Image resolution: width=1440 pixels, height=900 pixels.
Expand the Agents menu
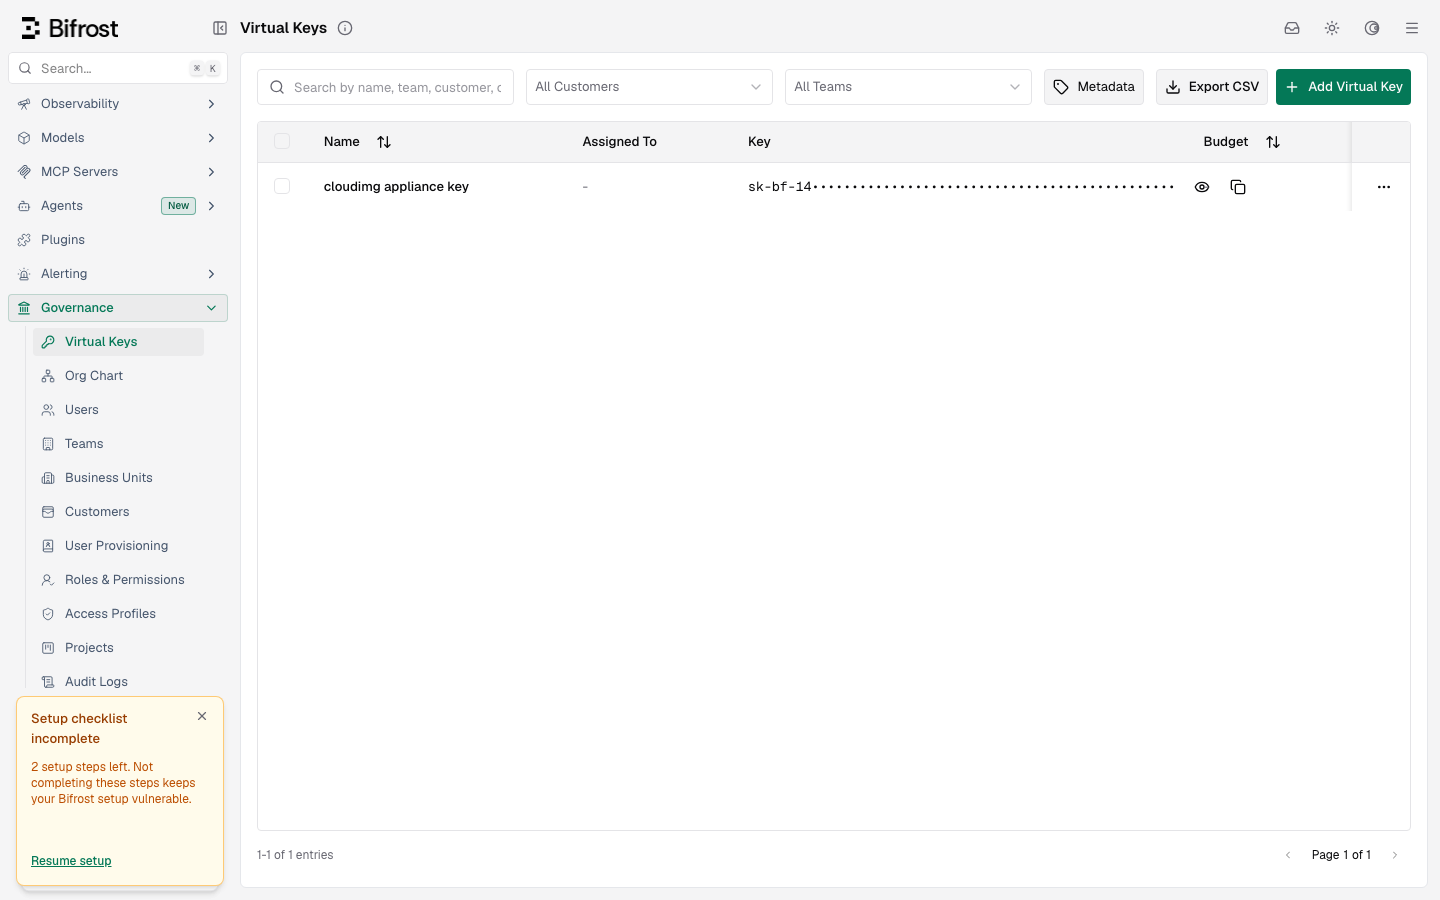tap(118, 206)
